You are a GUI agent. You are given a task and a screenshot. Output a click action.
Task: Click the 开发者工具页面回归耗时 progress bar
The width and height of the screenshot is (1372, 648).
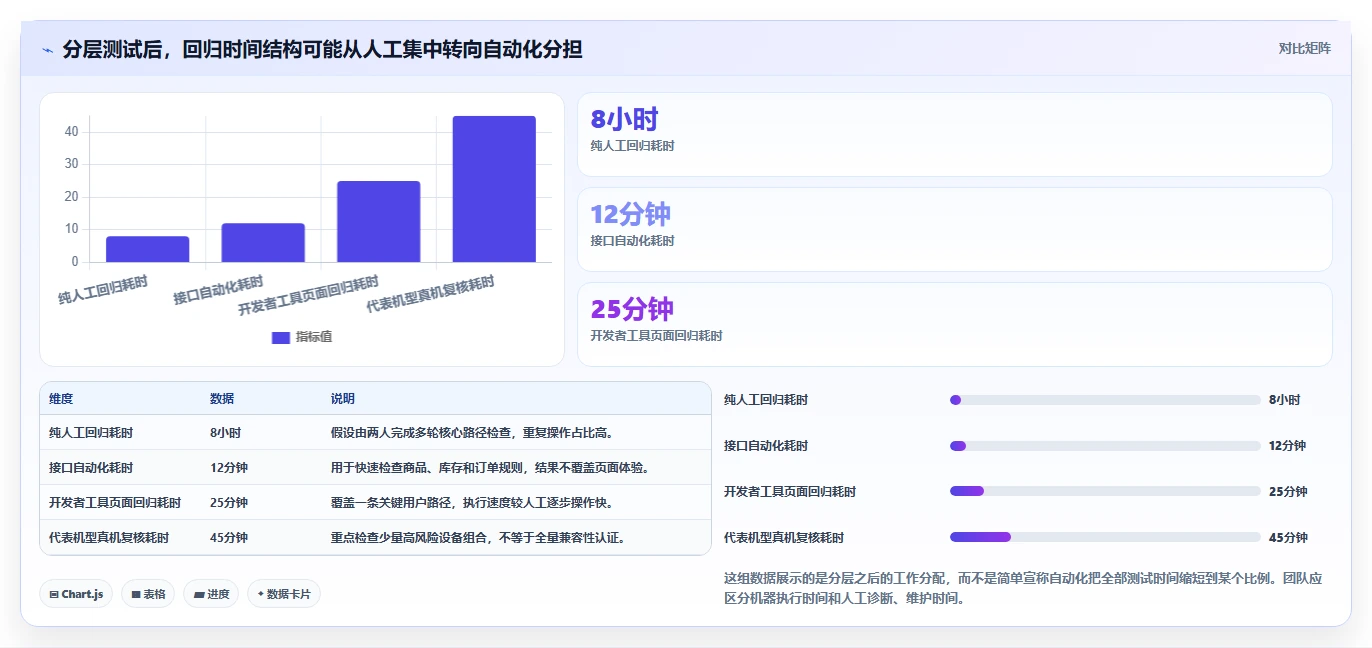point(1105,491)
